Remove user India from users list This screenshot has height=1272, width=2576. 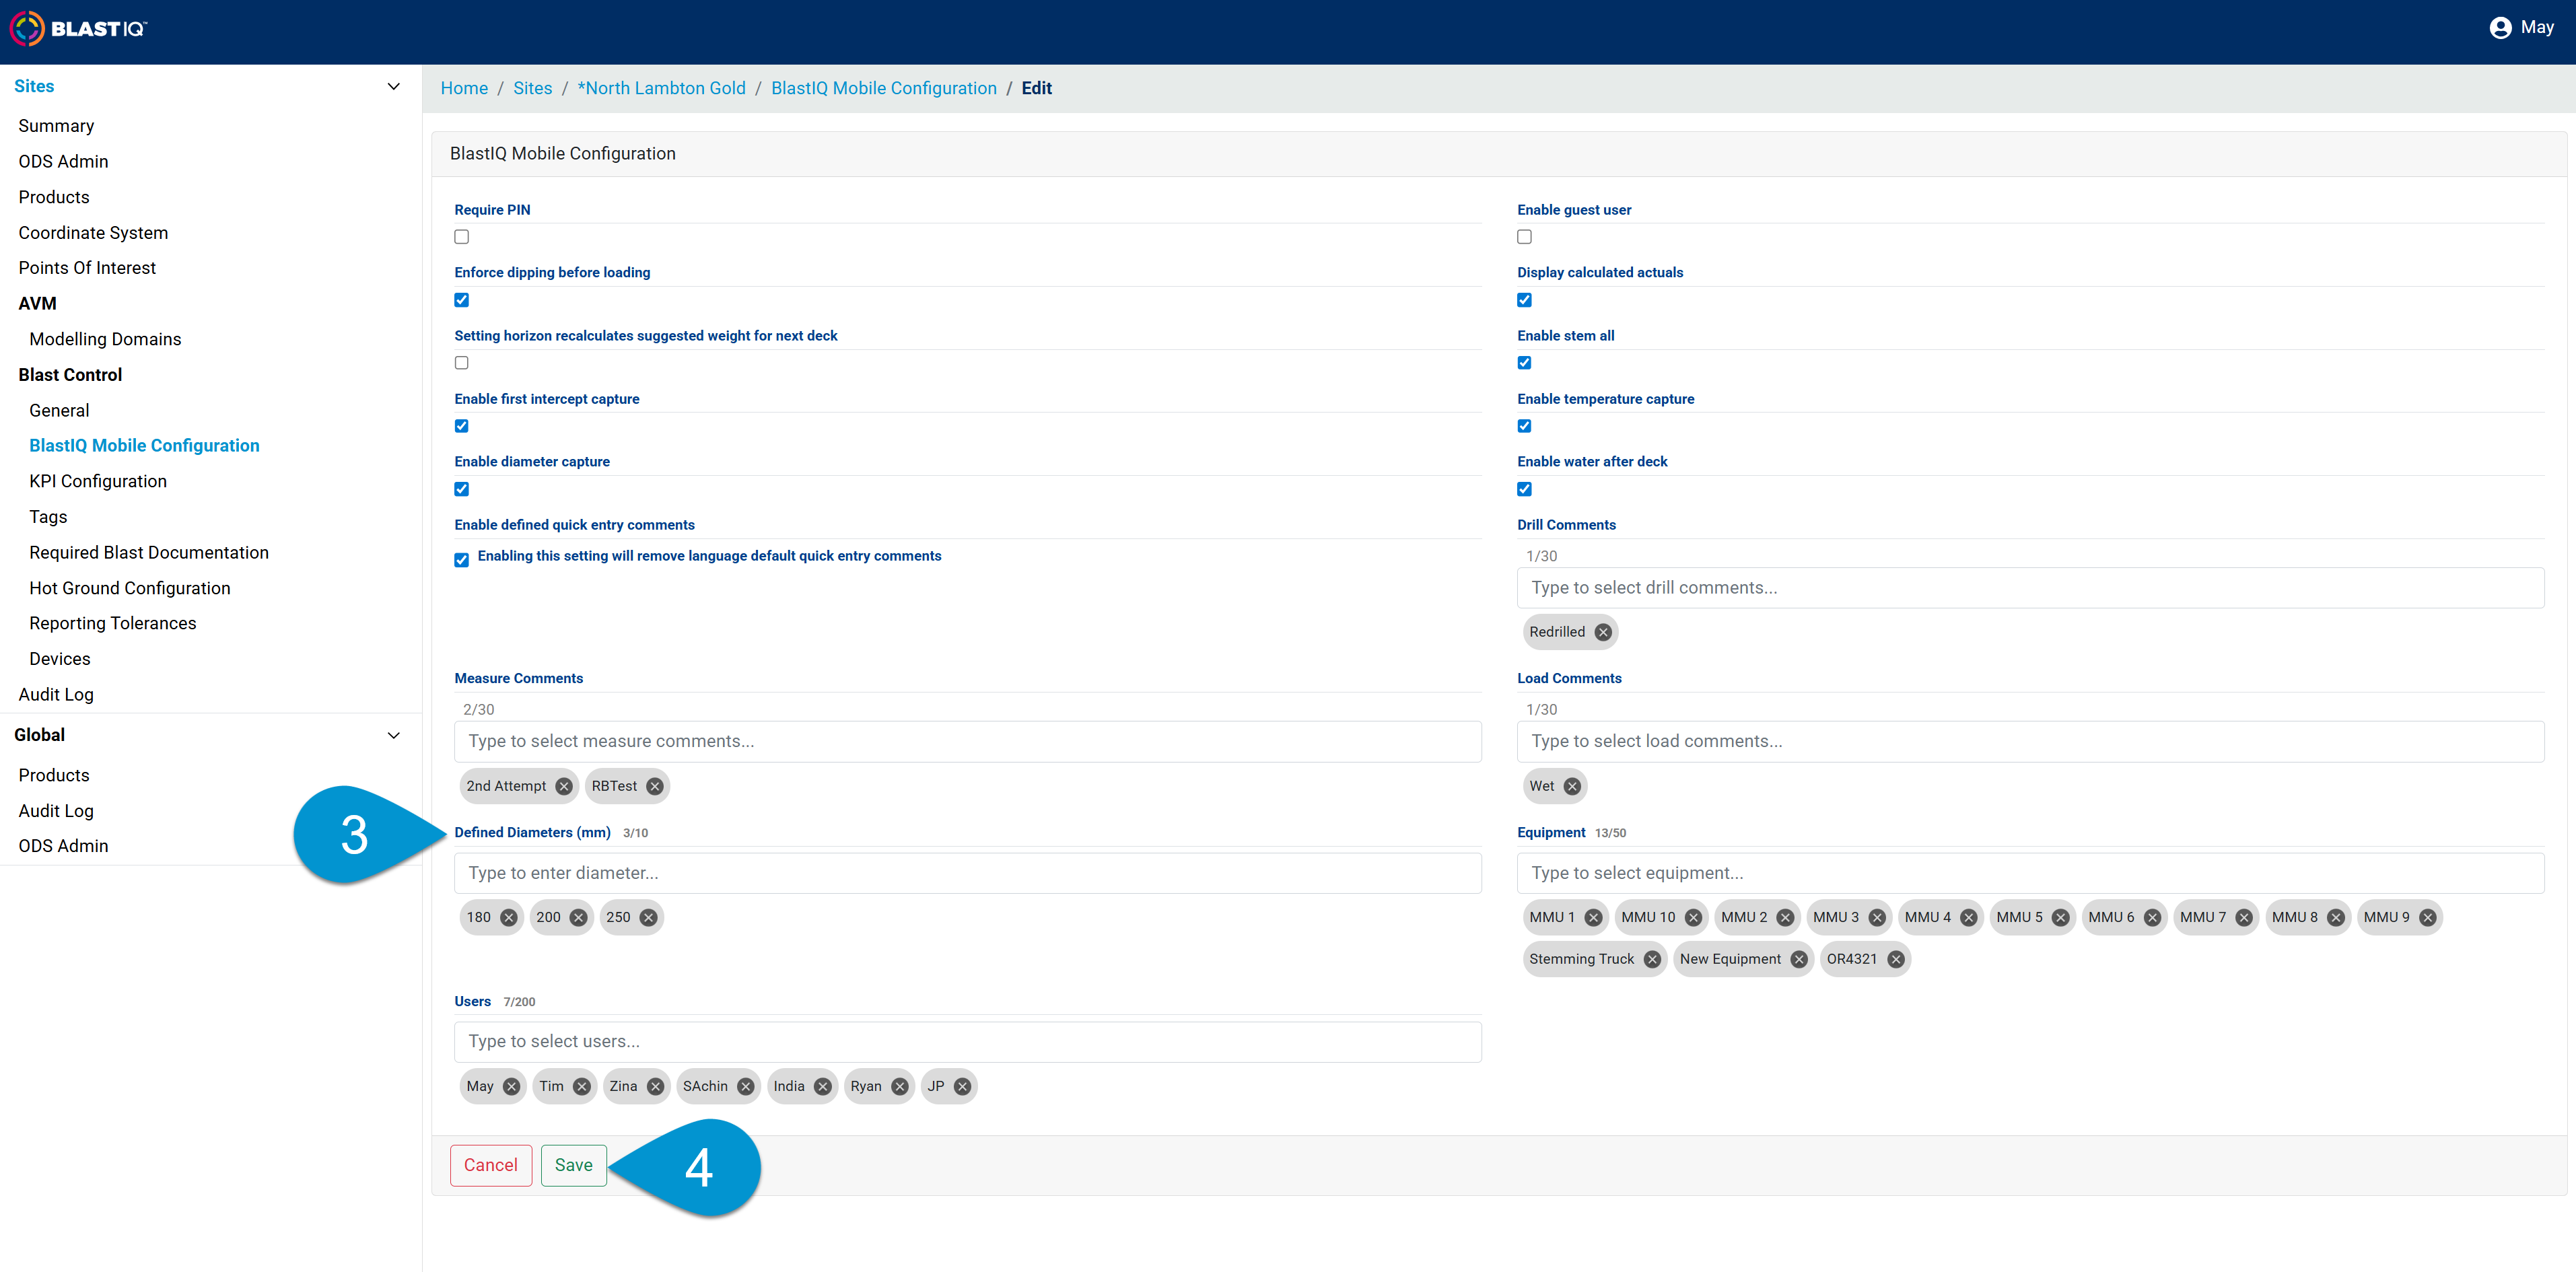click(823, 1086)
